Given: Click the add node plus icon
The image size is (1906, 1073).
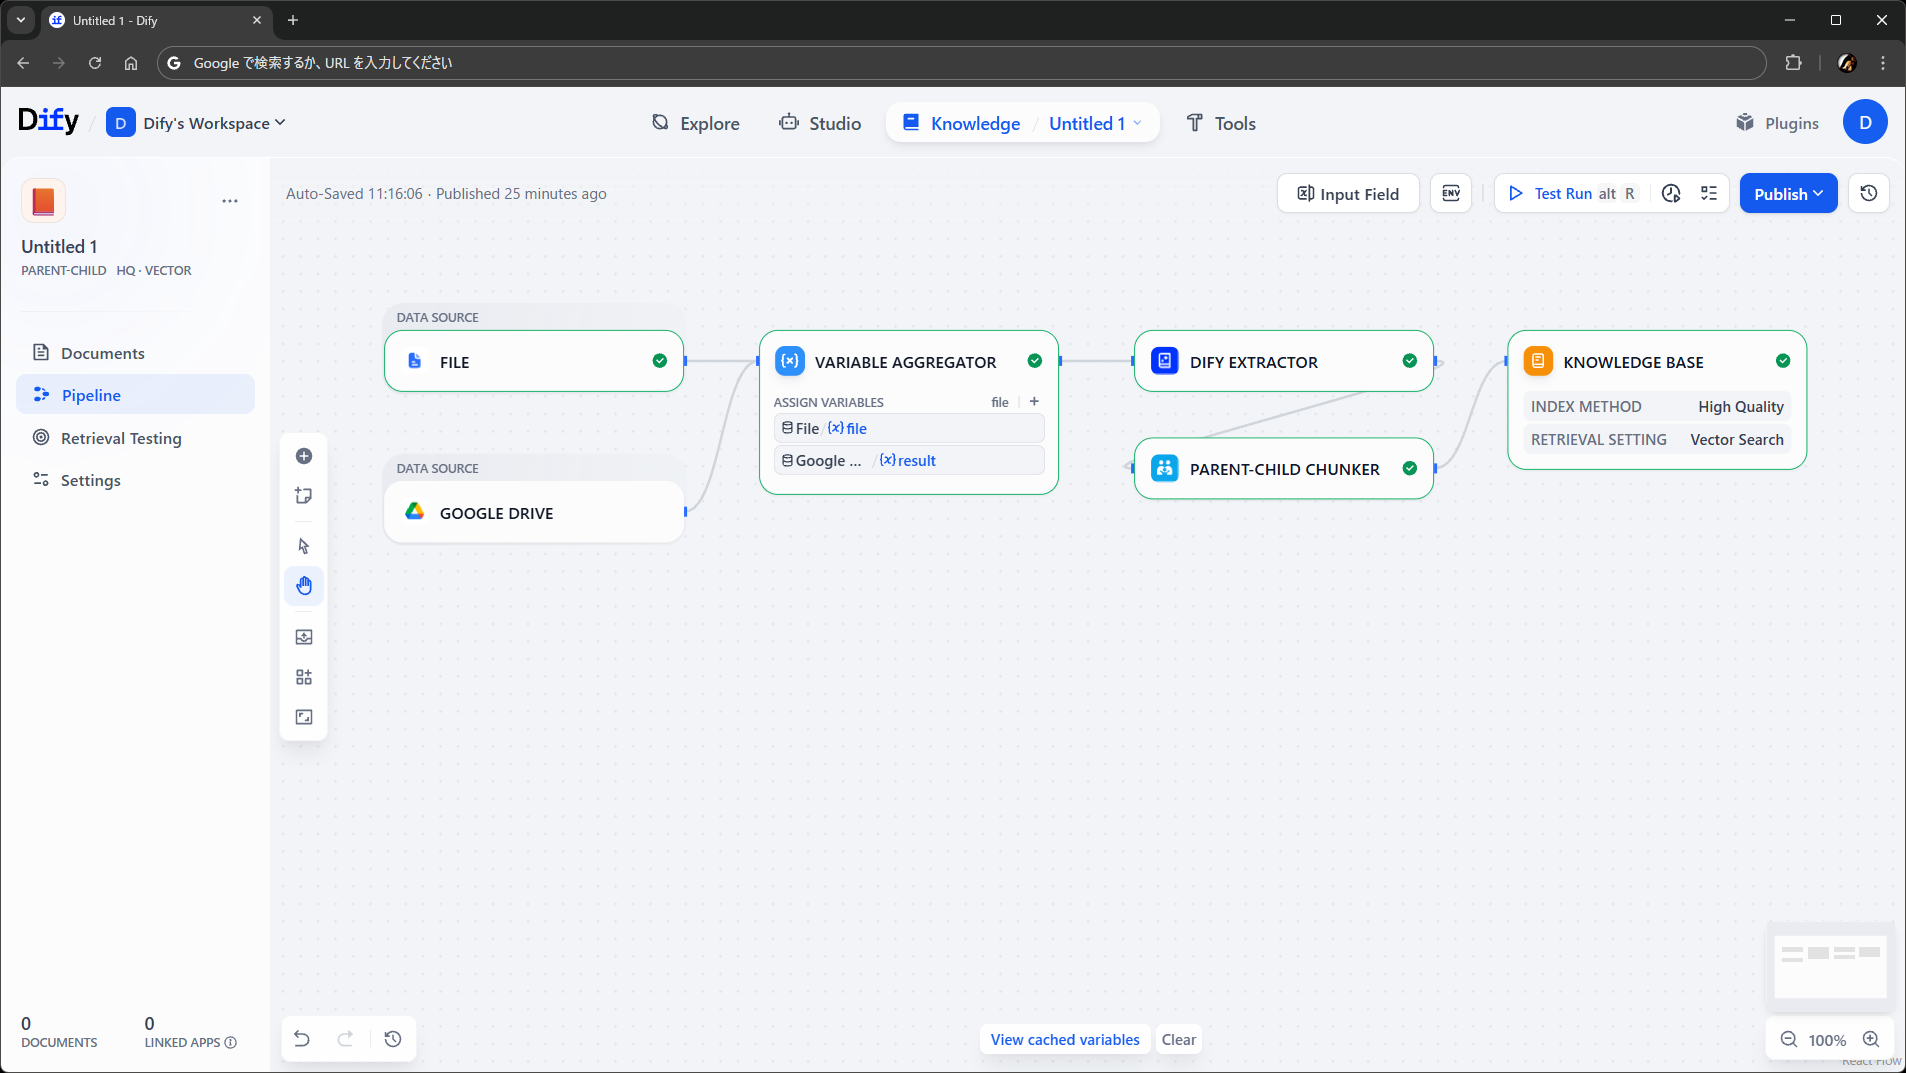Looking at the screenshot, I should coord(304,456).
